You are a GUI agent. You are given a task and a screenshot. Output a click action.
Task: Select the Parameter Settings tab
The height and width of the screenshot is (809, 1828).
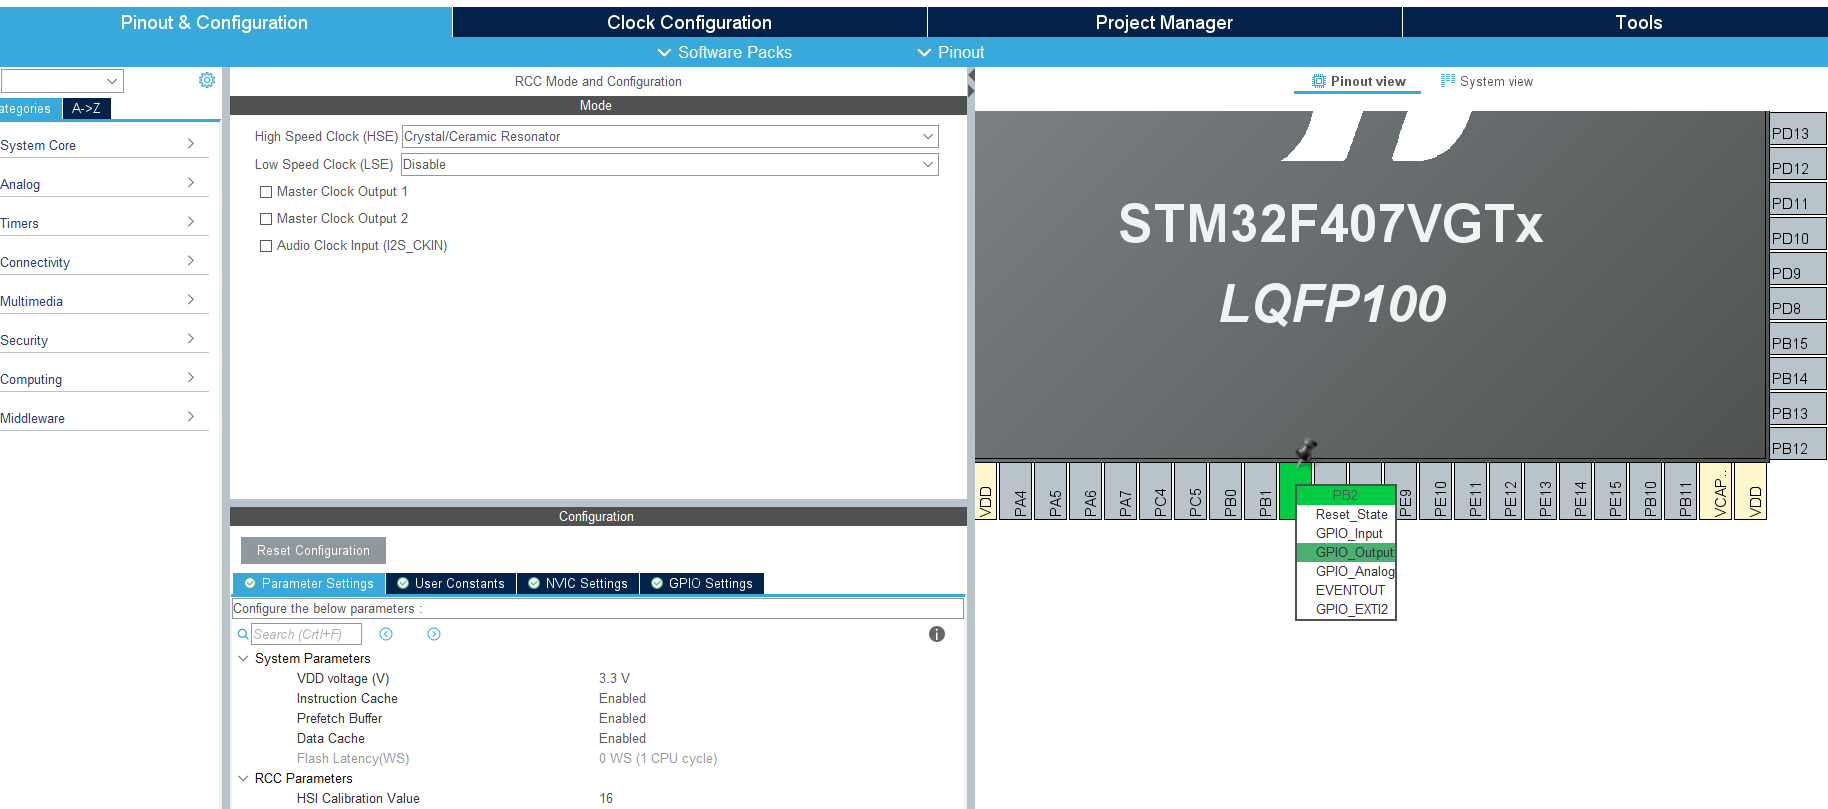309,583
